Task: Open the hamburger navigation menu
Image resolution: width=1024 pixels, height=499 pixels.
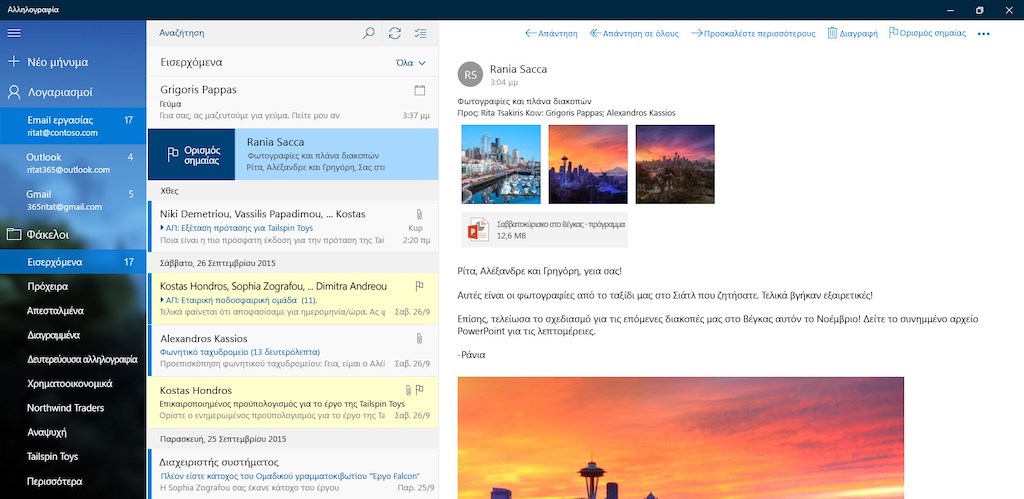Action: point(14,33)
